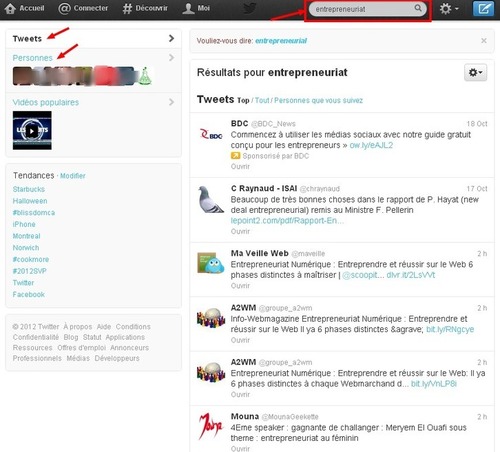Open the Connecter @ tab
Viewport: 500px width, 452px height.
click(x=83, y=8)
